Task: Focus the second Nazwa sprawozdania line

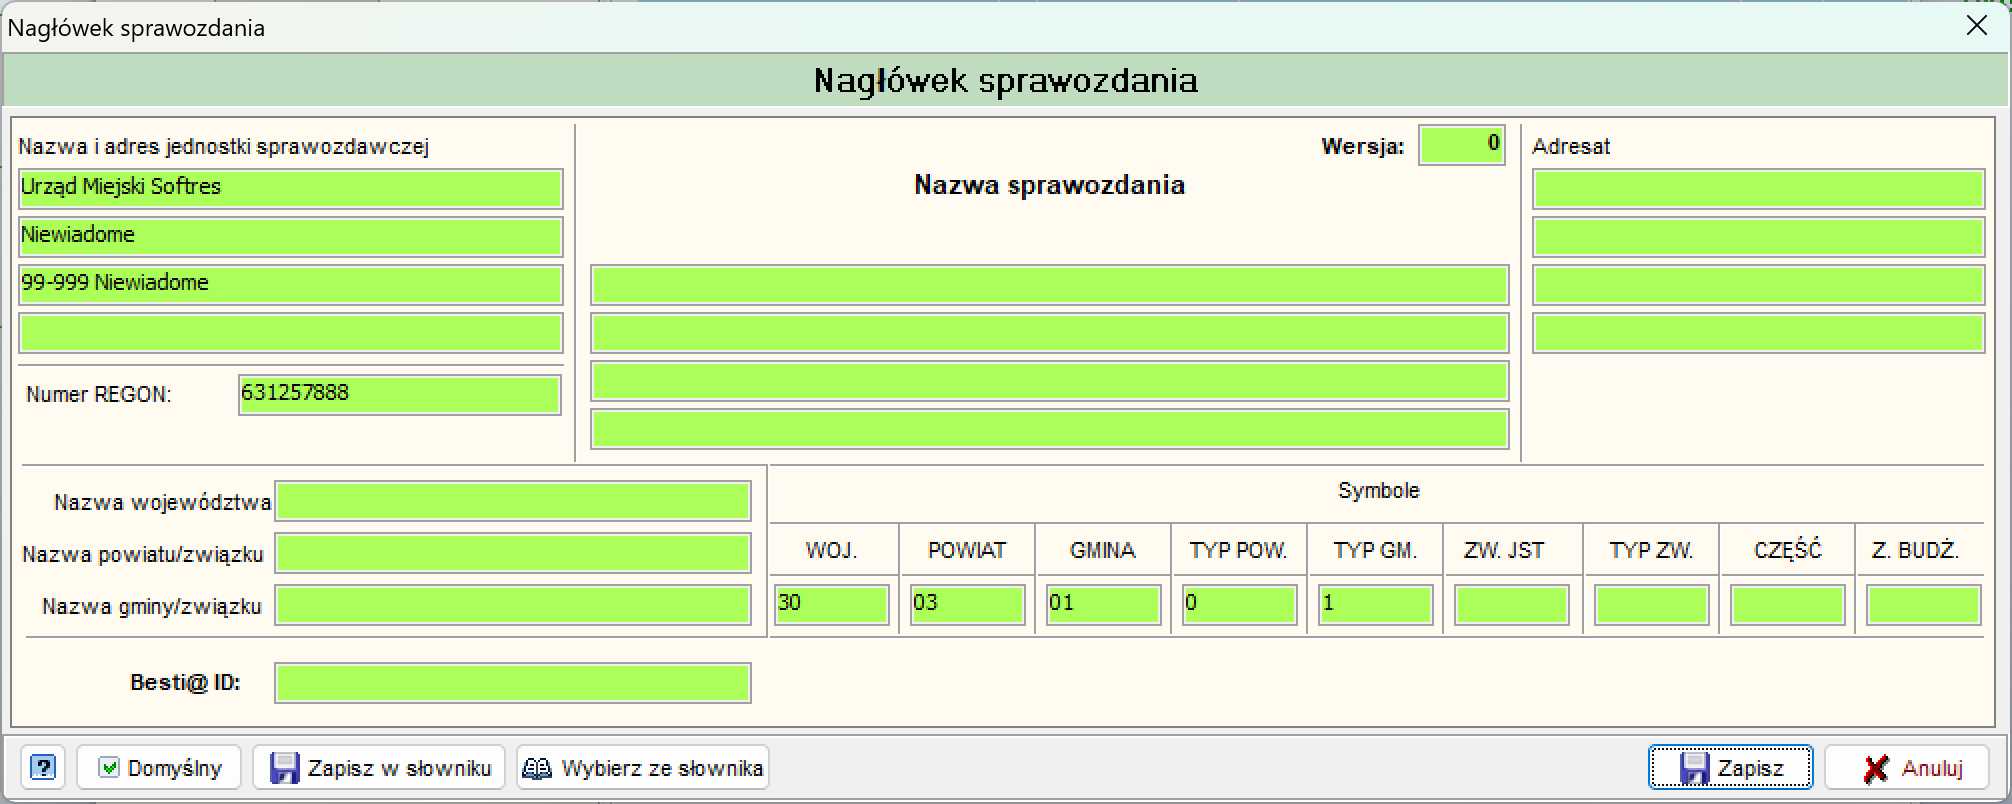Action: 1049,333
